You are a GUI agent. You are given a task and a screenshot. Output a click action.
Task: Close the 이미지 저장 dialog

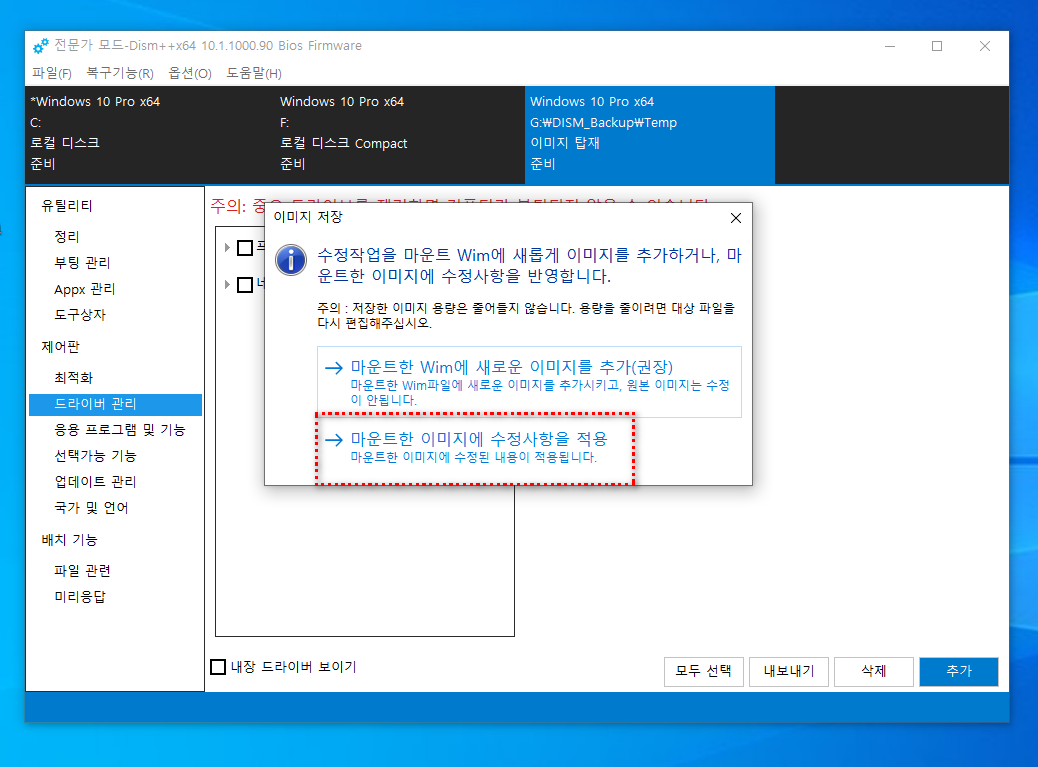[735, 218]
